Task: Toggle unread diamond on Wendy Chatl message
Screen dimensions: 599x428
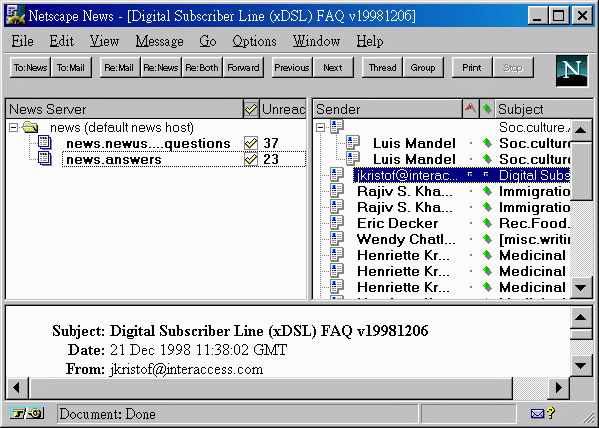Action: click(x=487, y=239)
